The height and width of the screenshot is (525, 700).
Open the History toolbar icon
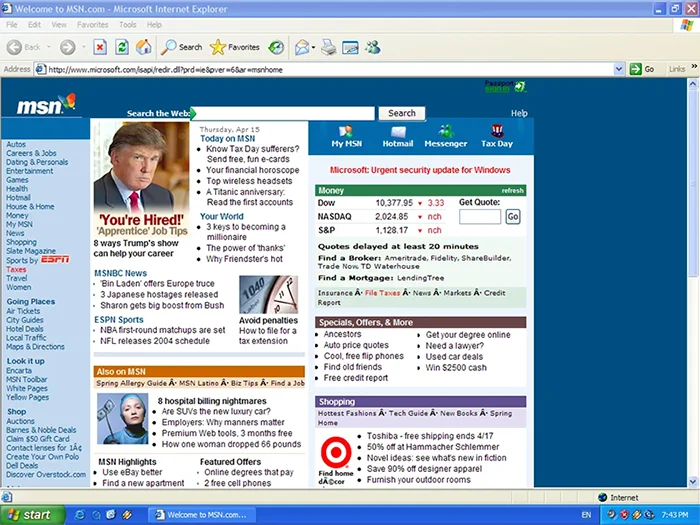pyautogui.click(x=276, y=47)
